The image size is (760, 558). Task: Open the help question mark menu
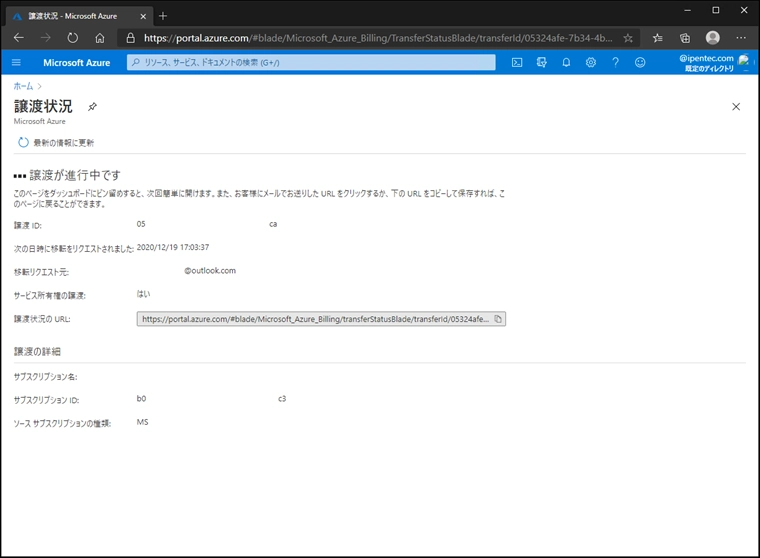click(x=615, y=63)
